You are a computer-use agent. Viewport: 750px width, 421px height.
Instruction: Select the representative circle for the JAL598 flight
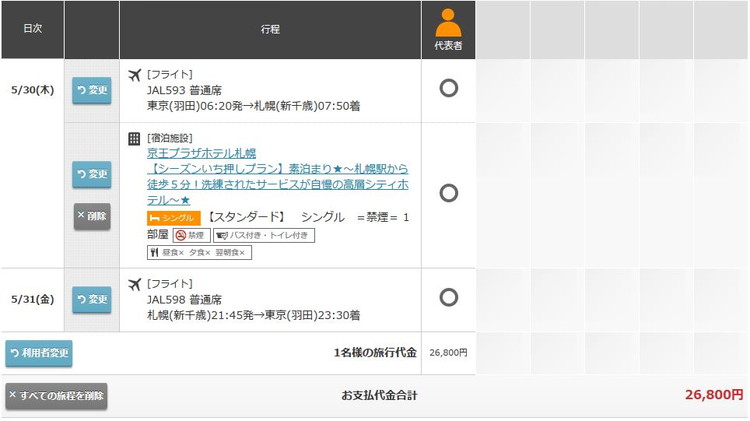[449, 297]
